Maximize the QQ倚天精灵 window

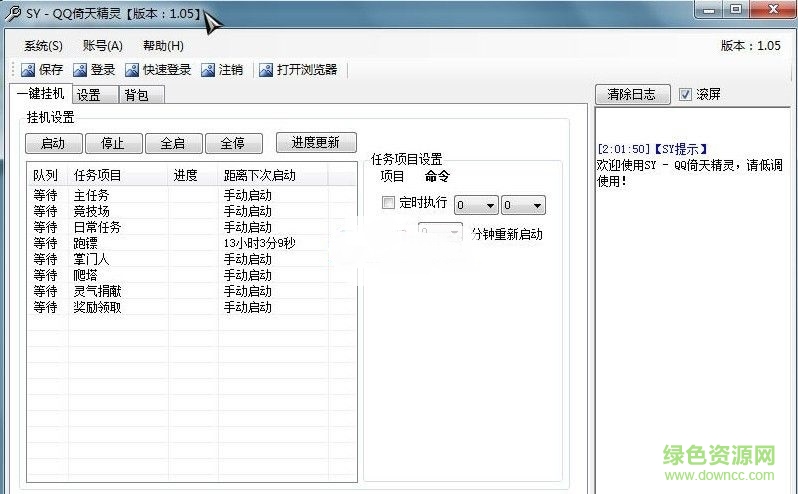tap(735, 10)
